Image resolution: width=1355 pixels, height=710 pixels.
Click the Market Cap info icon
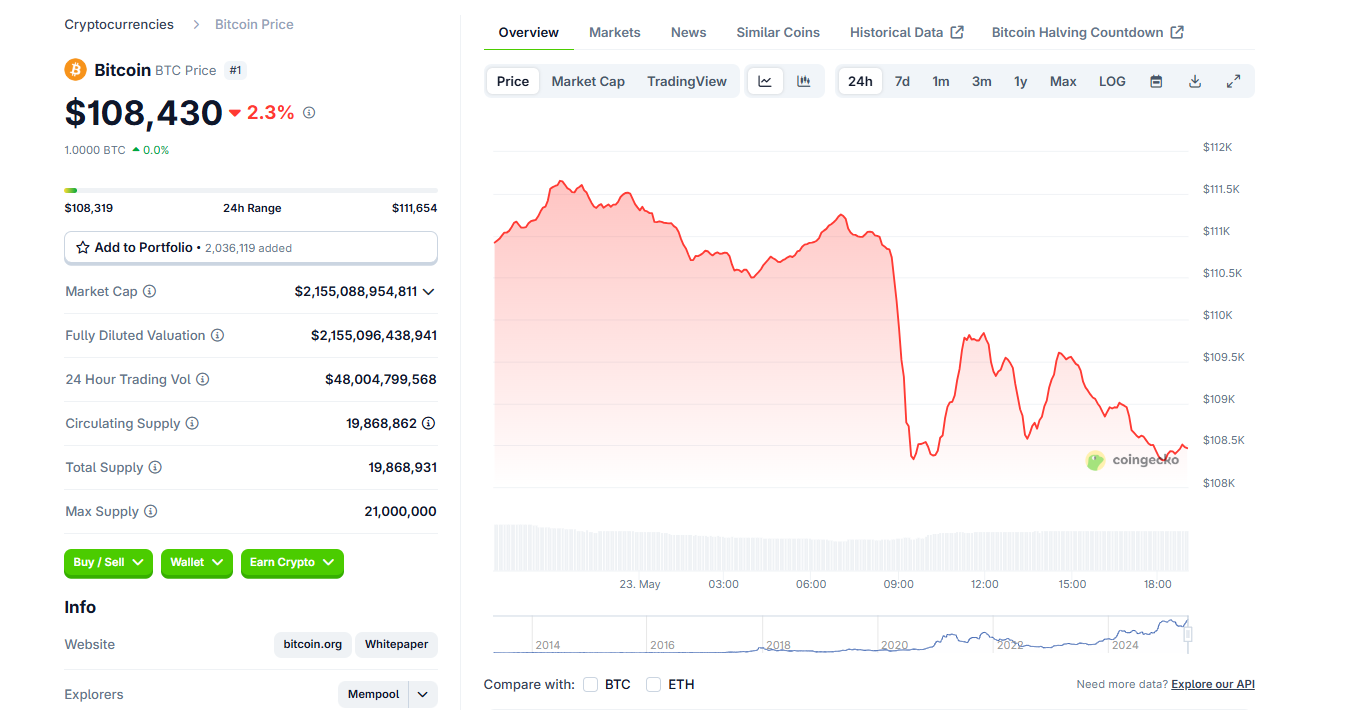tap(150, 292)
